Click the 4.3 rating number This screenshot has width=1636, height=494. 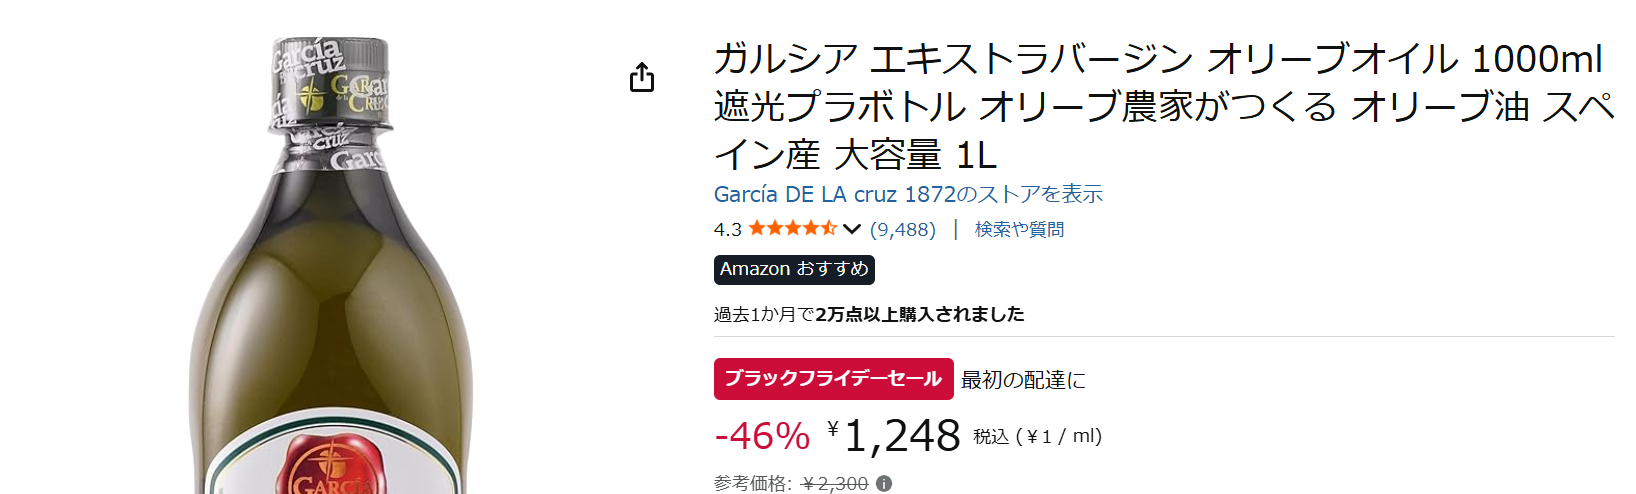(727, 230)
